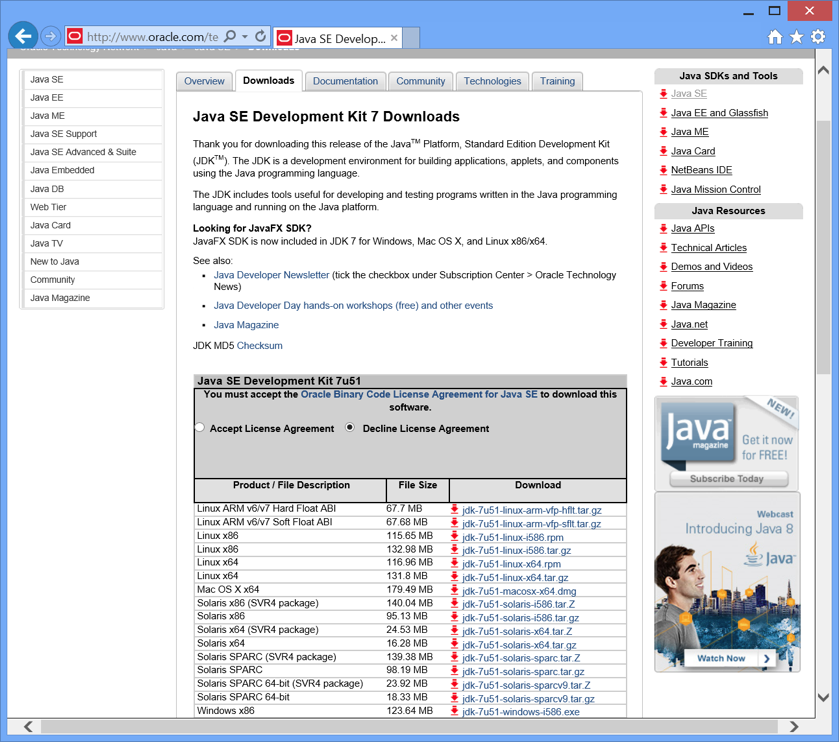The image size is (839, 742).
Task: Open Java DB in left sidebar
Action: 93,189
